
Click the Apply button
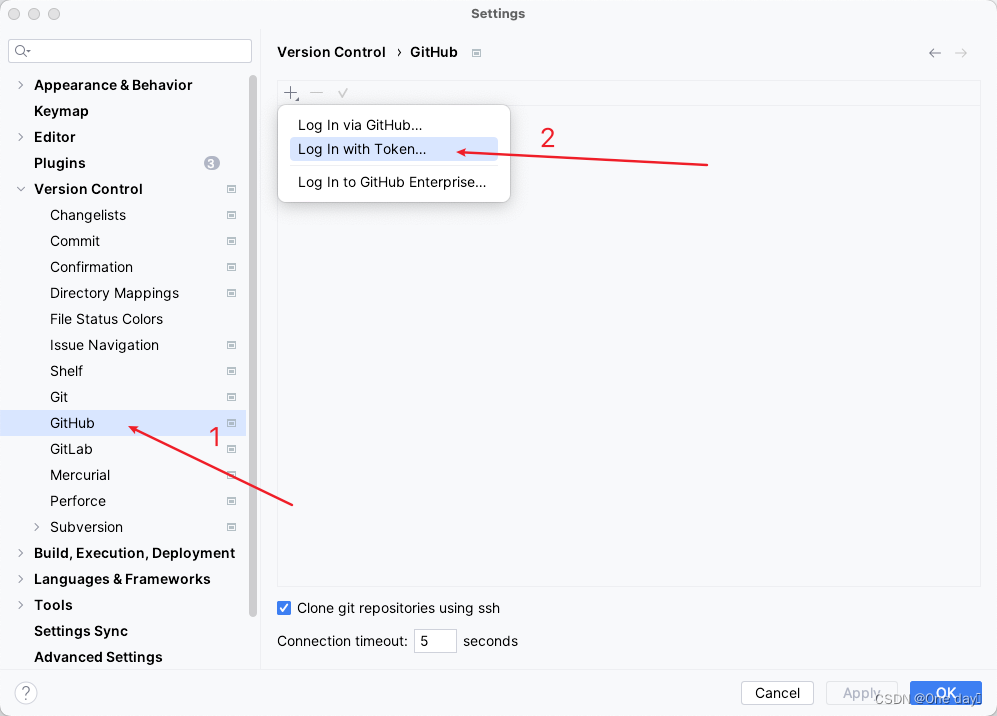tap(862, 693)
